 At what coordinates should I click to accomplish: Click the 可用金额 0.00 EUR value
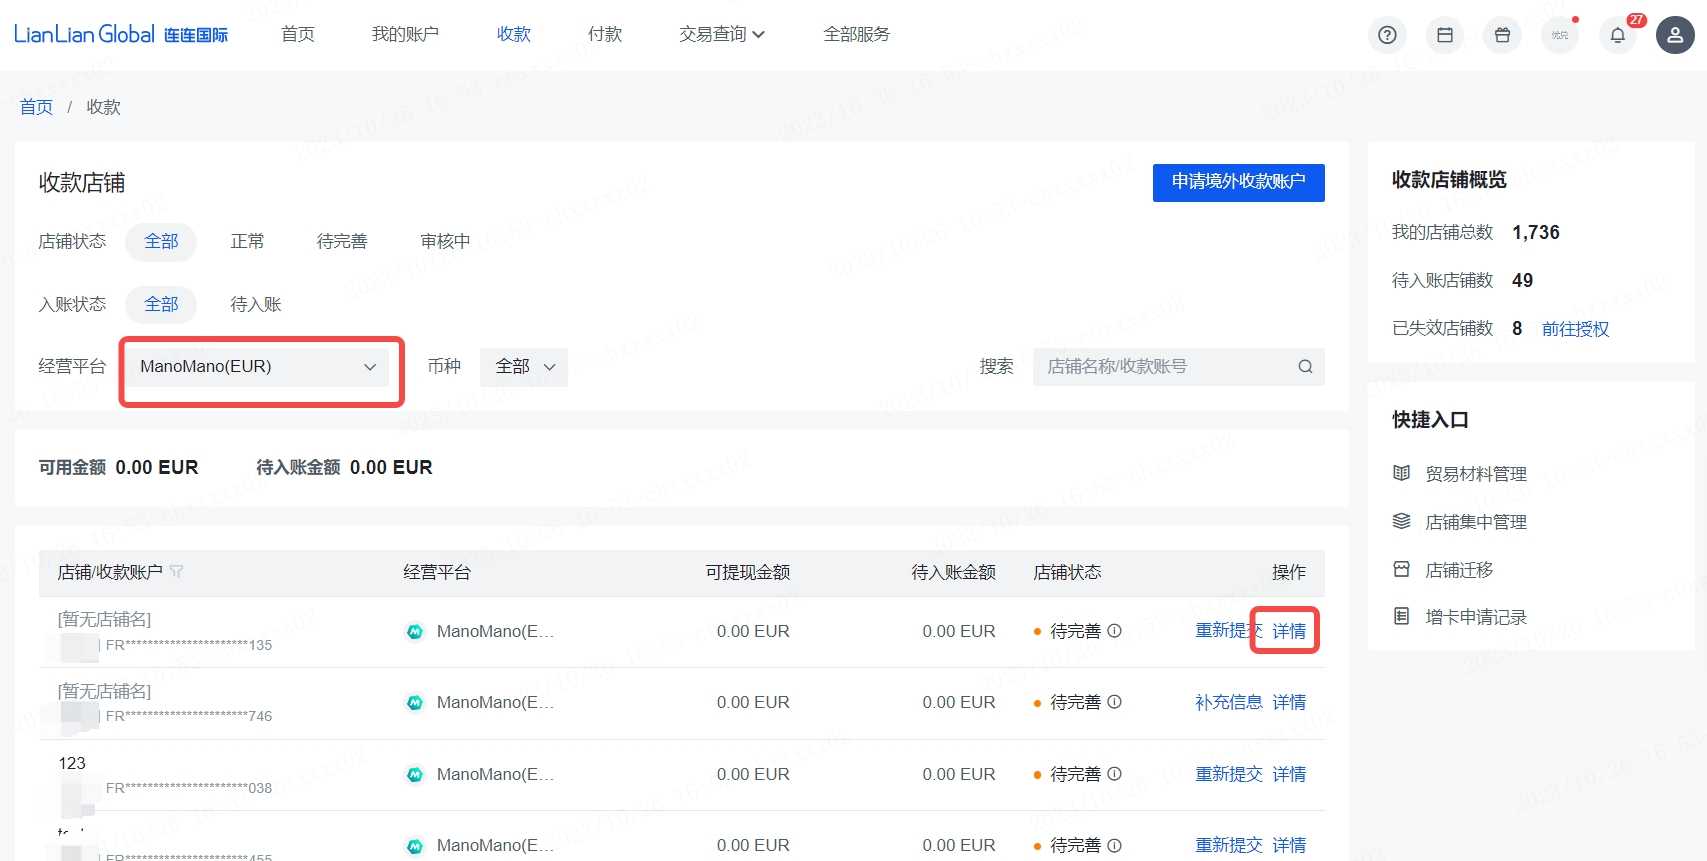tap(157, 467)
